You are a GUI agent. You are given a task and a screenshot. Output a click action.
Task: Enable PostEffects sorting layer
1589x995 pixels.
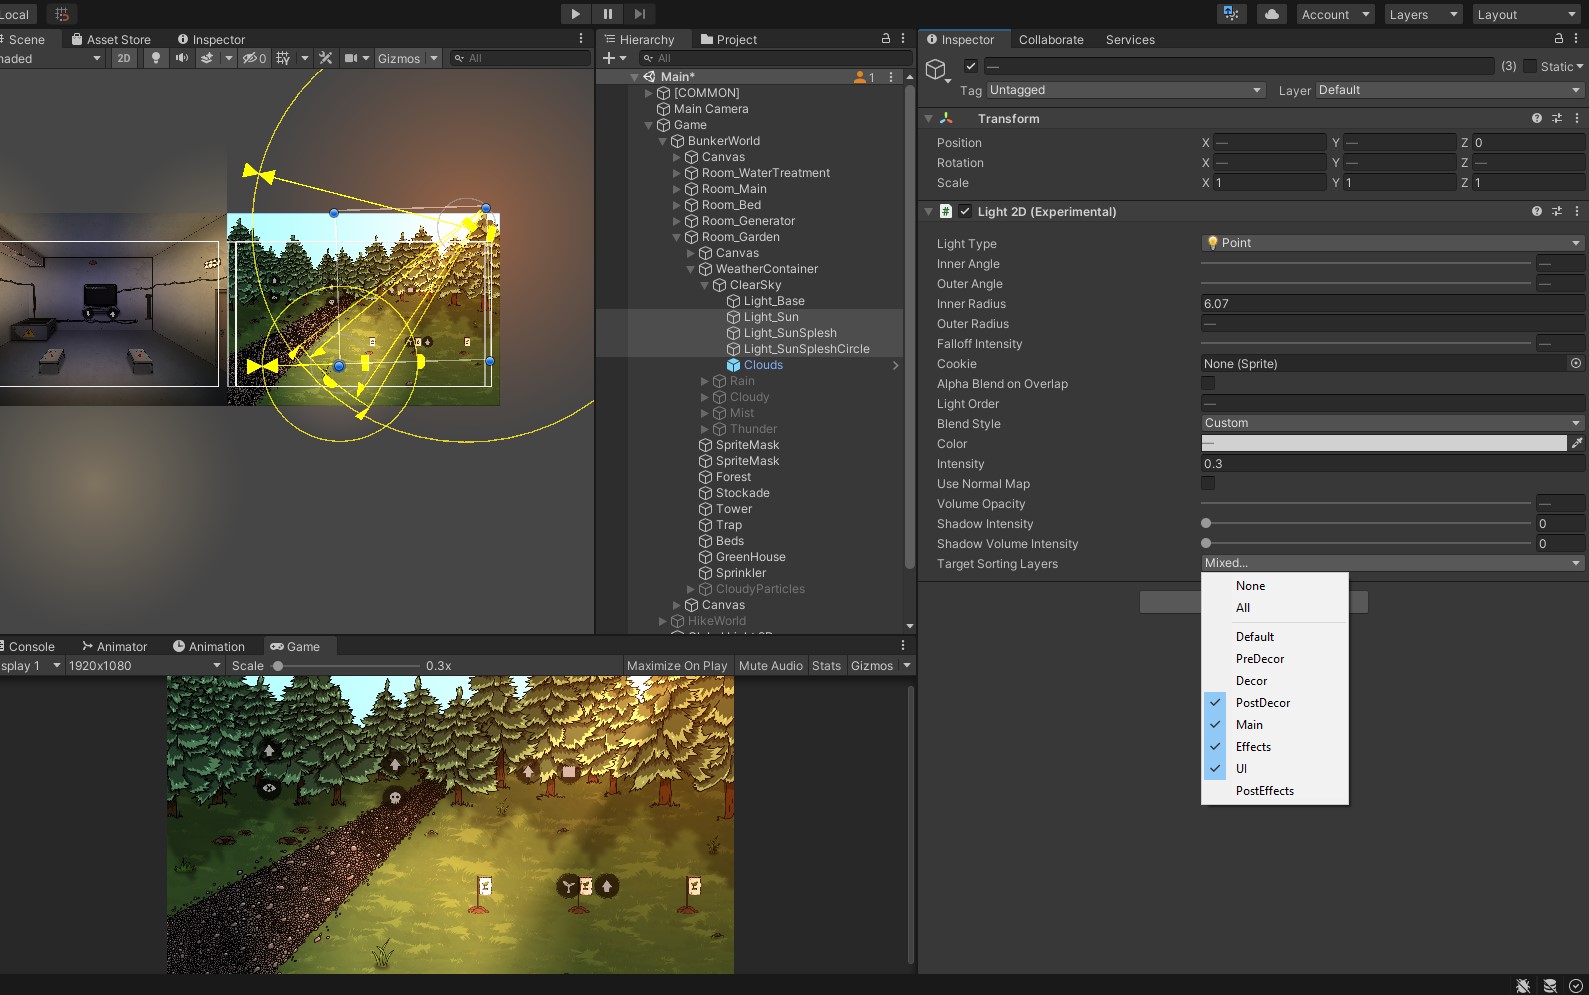pos(1275,791)
